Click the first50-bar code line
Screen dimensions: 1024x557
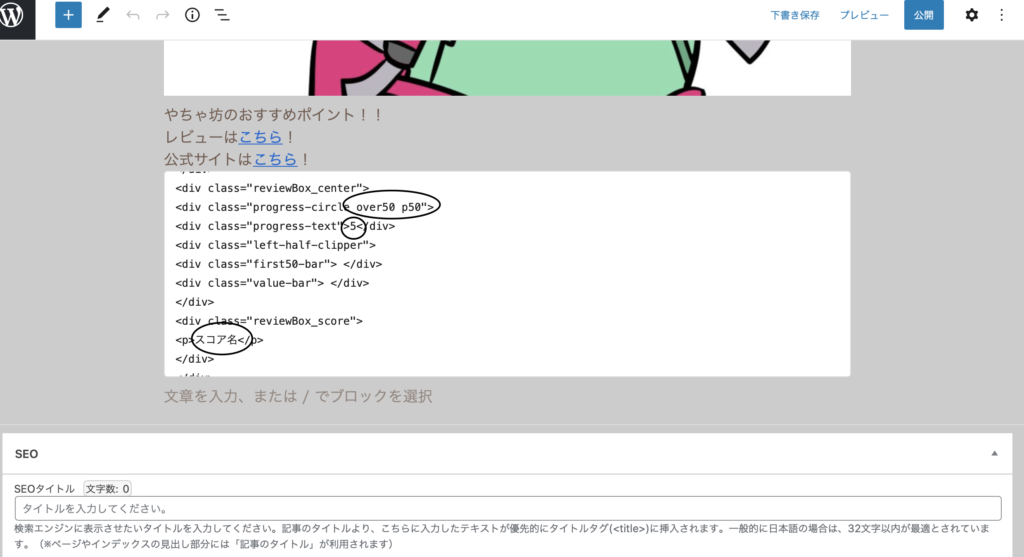278,264
